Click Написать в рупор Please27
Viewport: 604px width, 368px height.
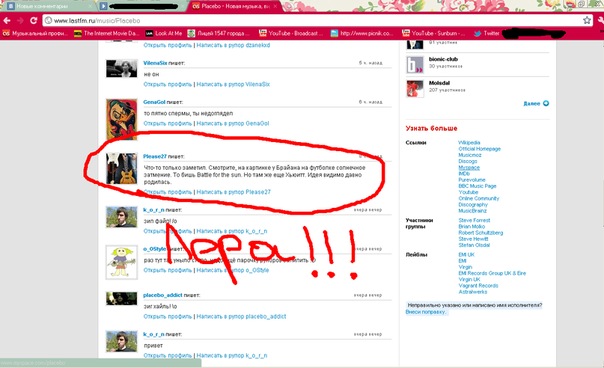pyautogui.click(x=233, y=192)
